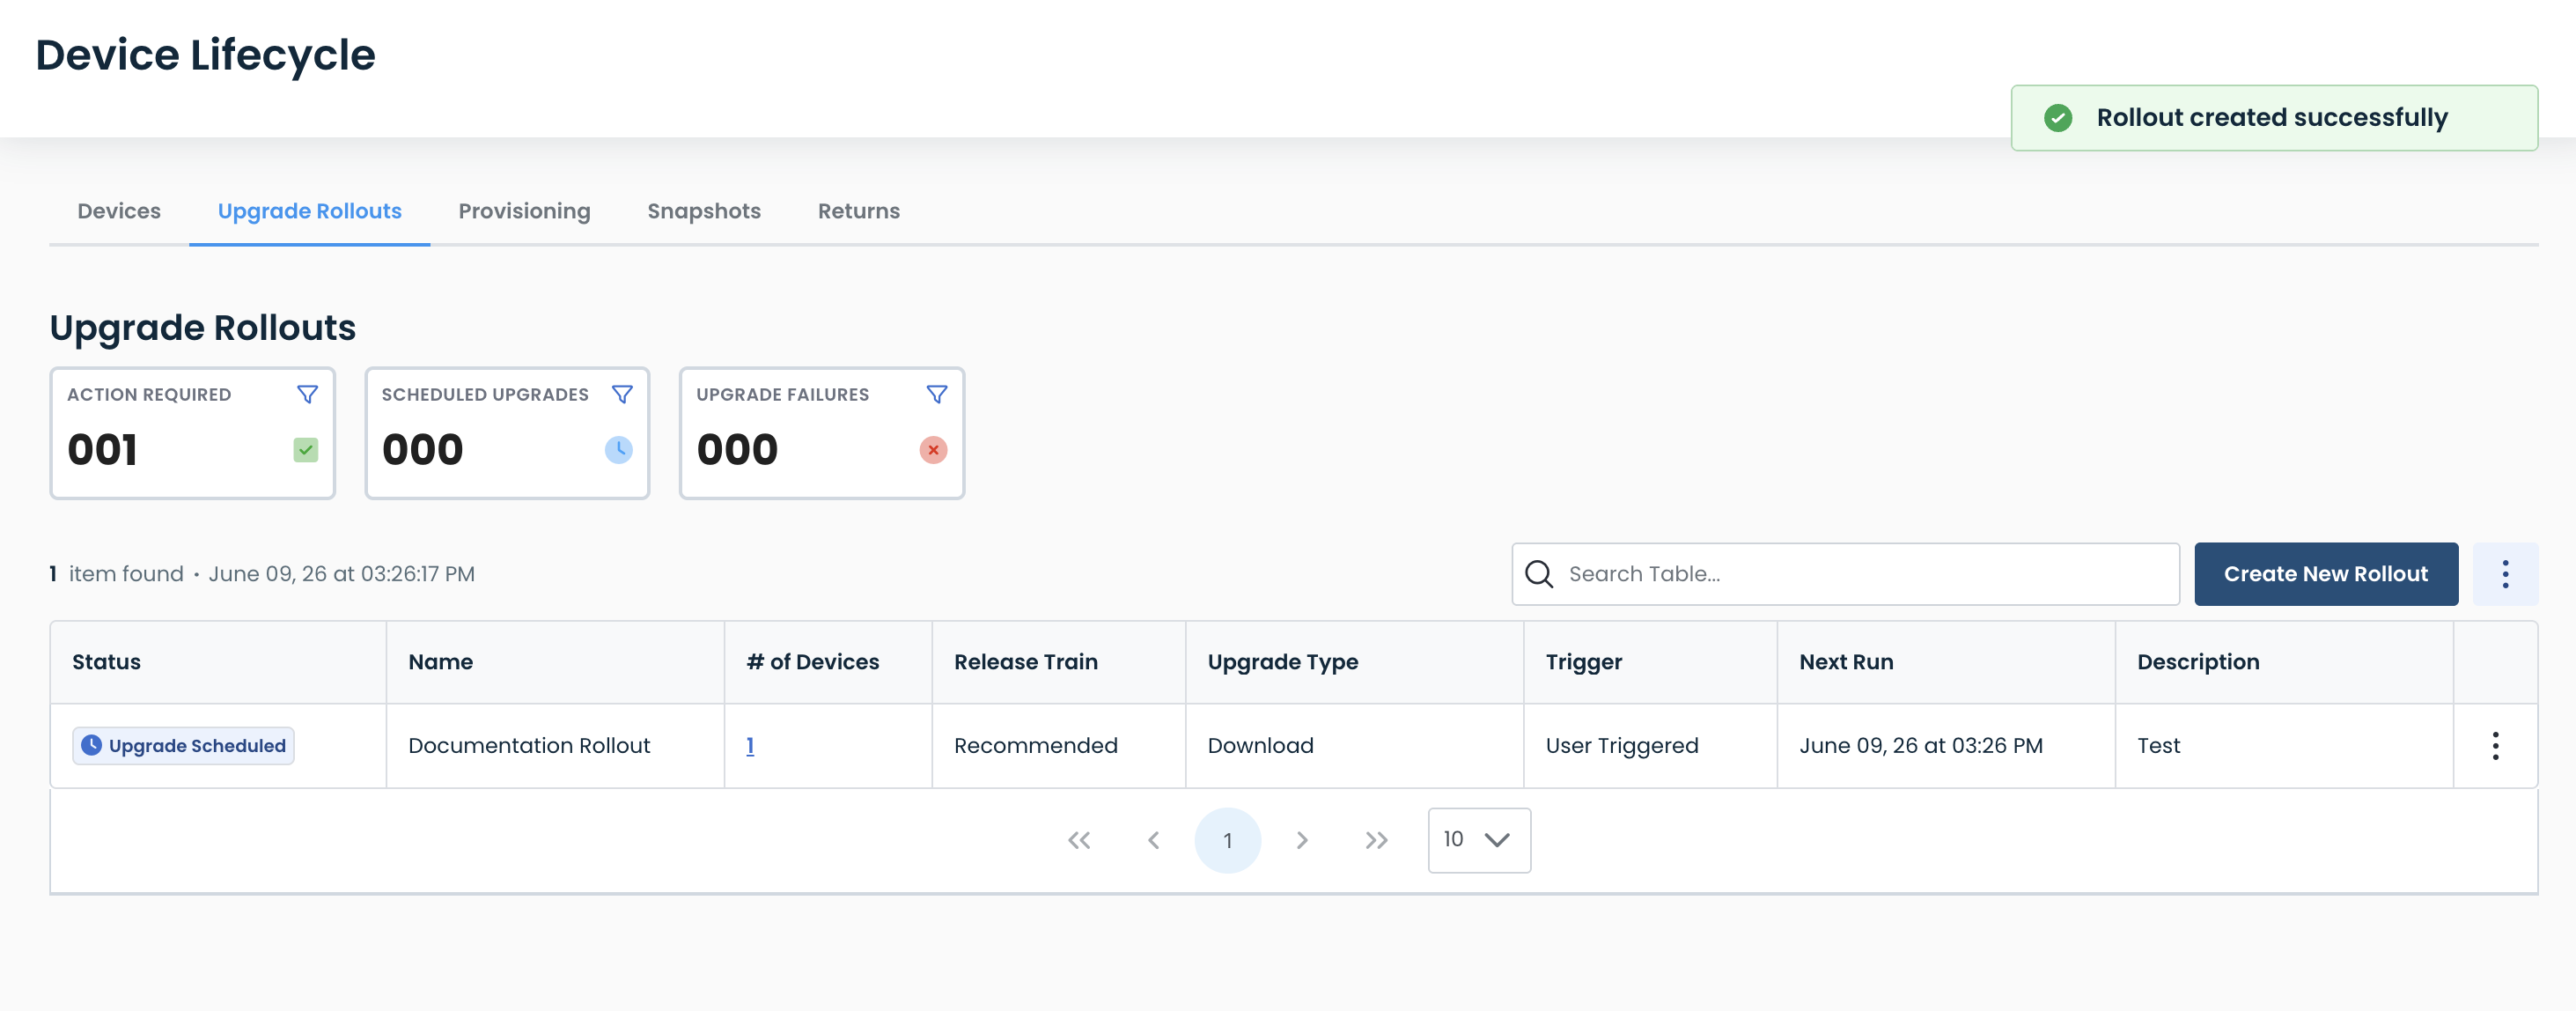2576x1011 pixels.
Task: Click green checkmark icon in Action Required card
Action: click(x=306, y=450)
